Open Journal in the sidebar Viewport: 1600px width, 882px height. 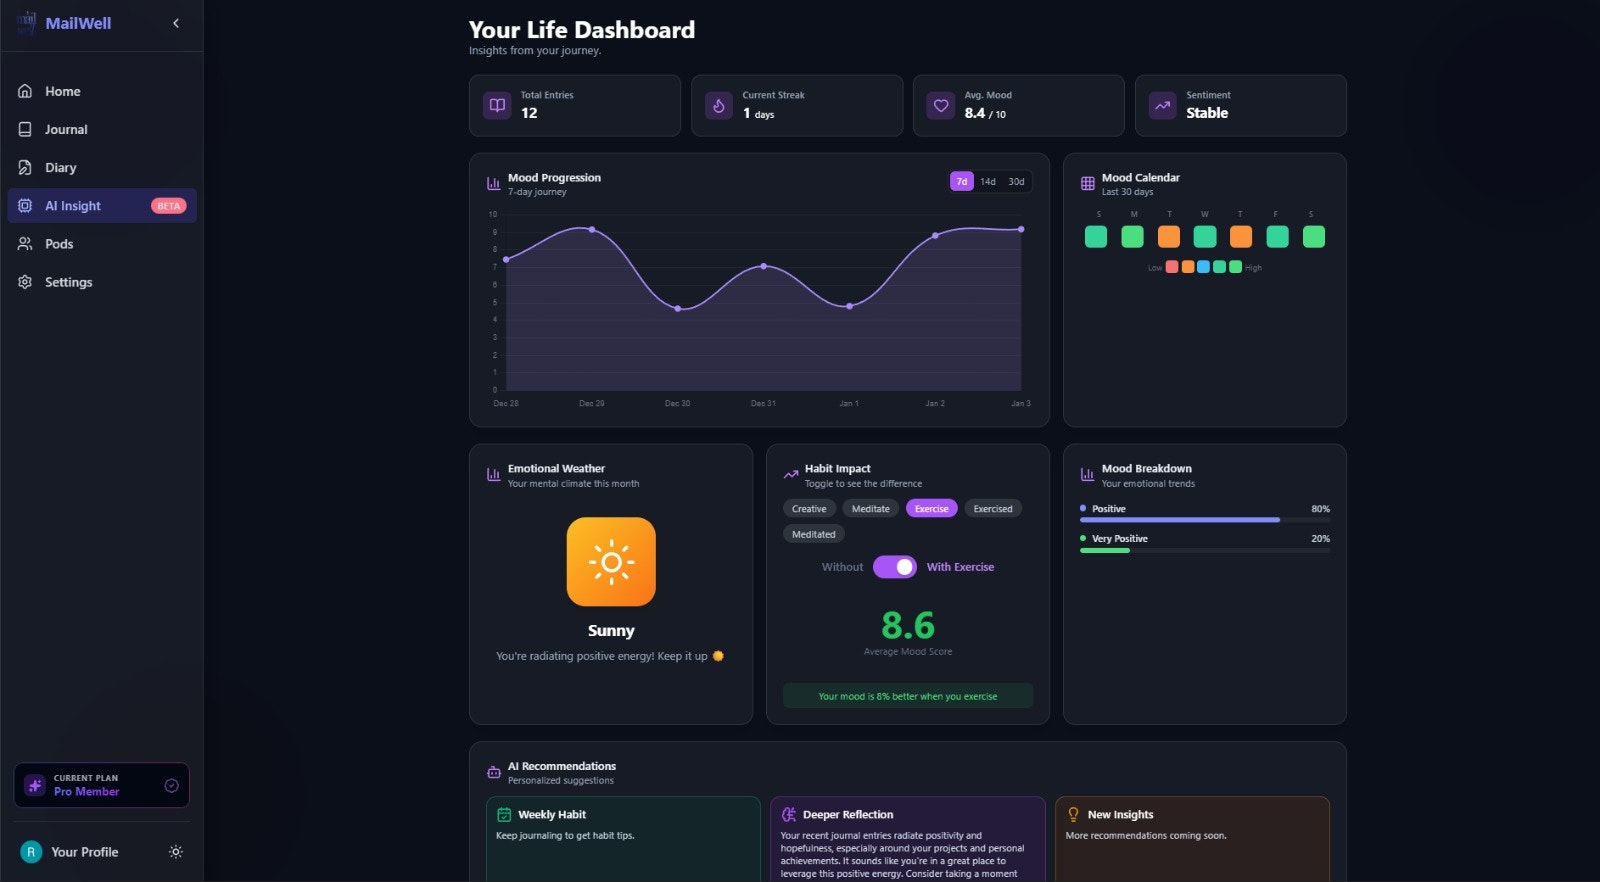pos(66,130)
